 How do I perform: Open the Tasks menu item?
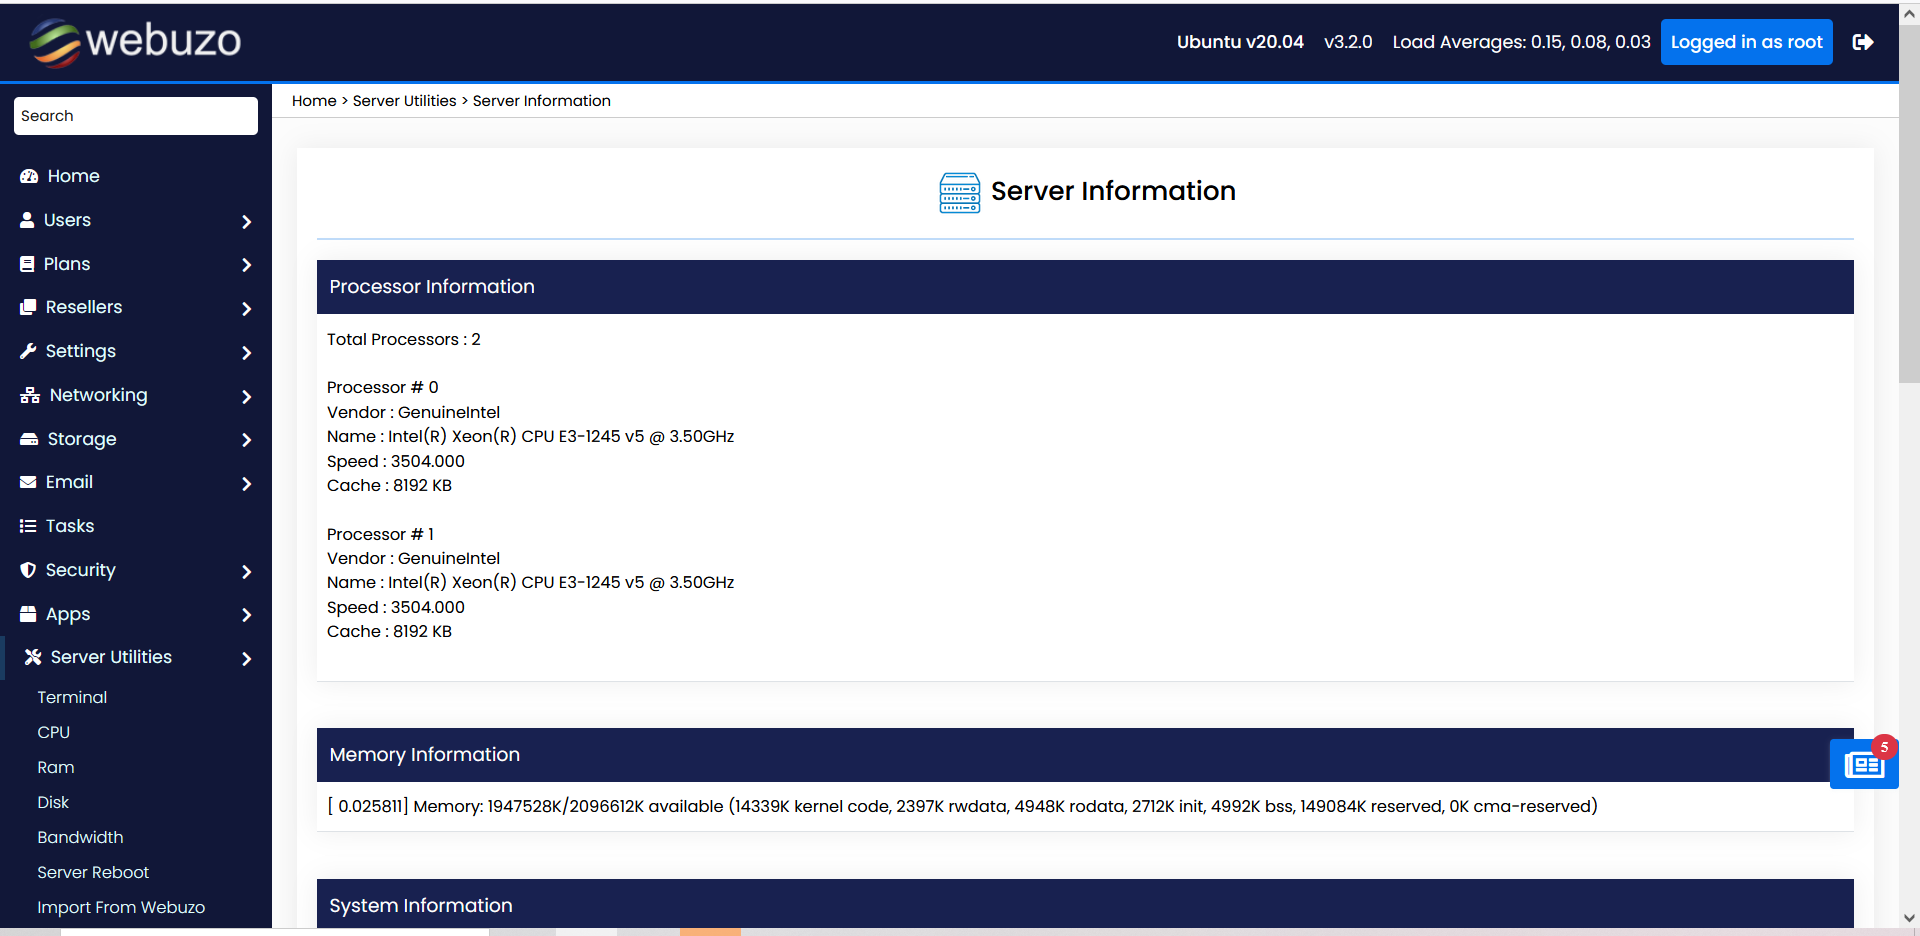pos(70,526)
